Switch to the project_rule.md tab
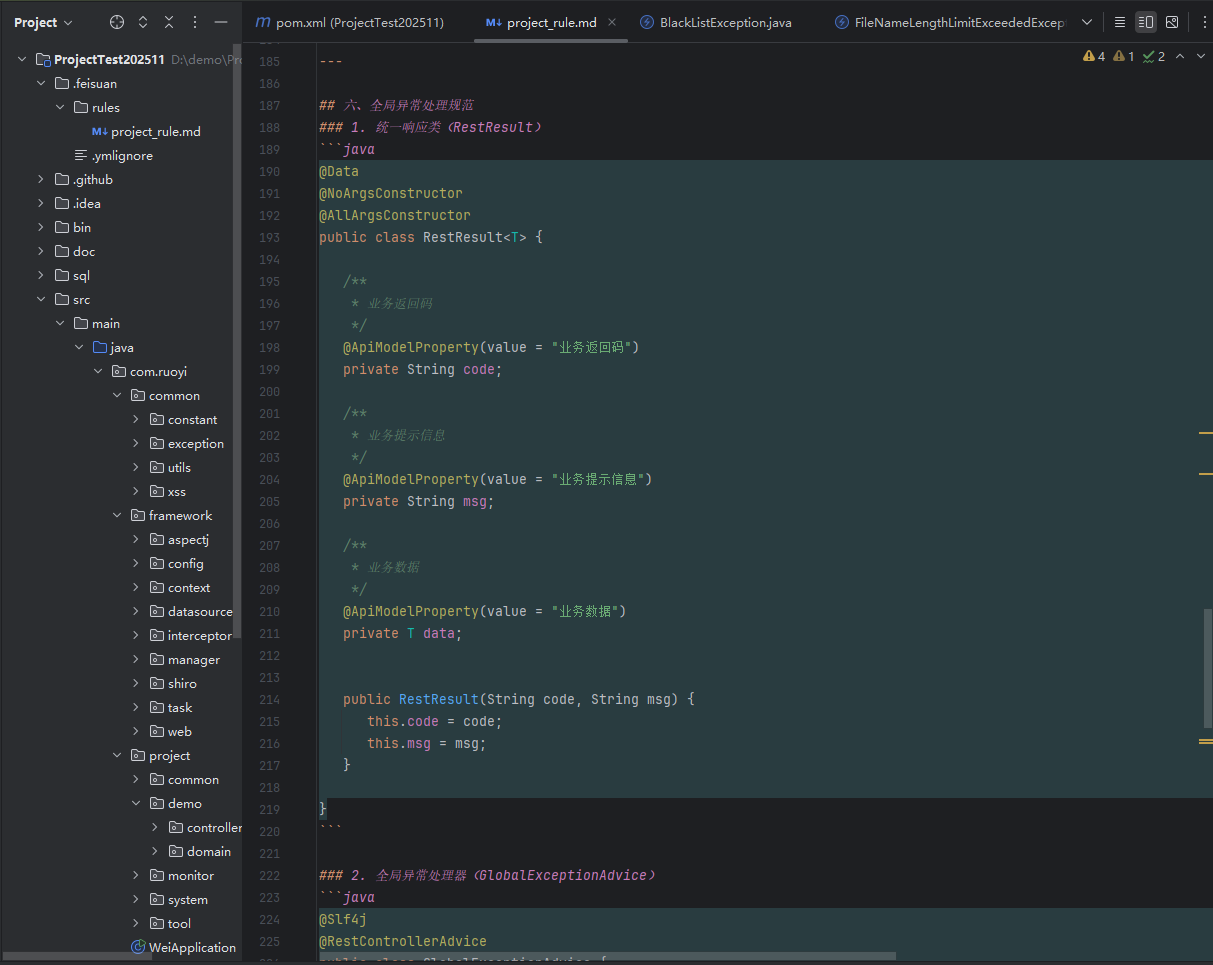 pos(551,22)
